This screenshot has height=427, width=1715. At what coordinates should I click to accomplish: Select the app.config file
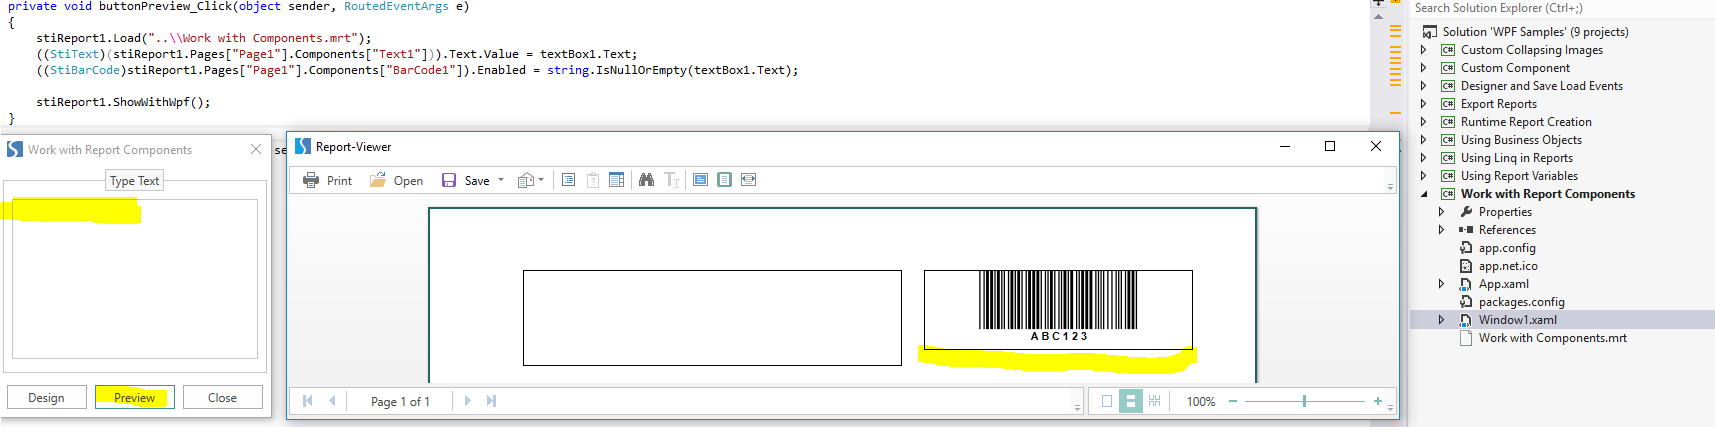click(x=1507, y=248)
